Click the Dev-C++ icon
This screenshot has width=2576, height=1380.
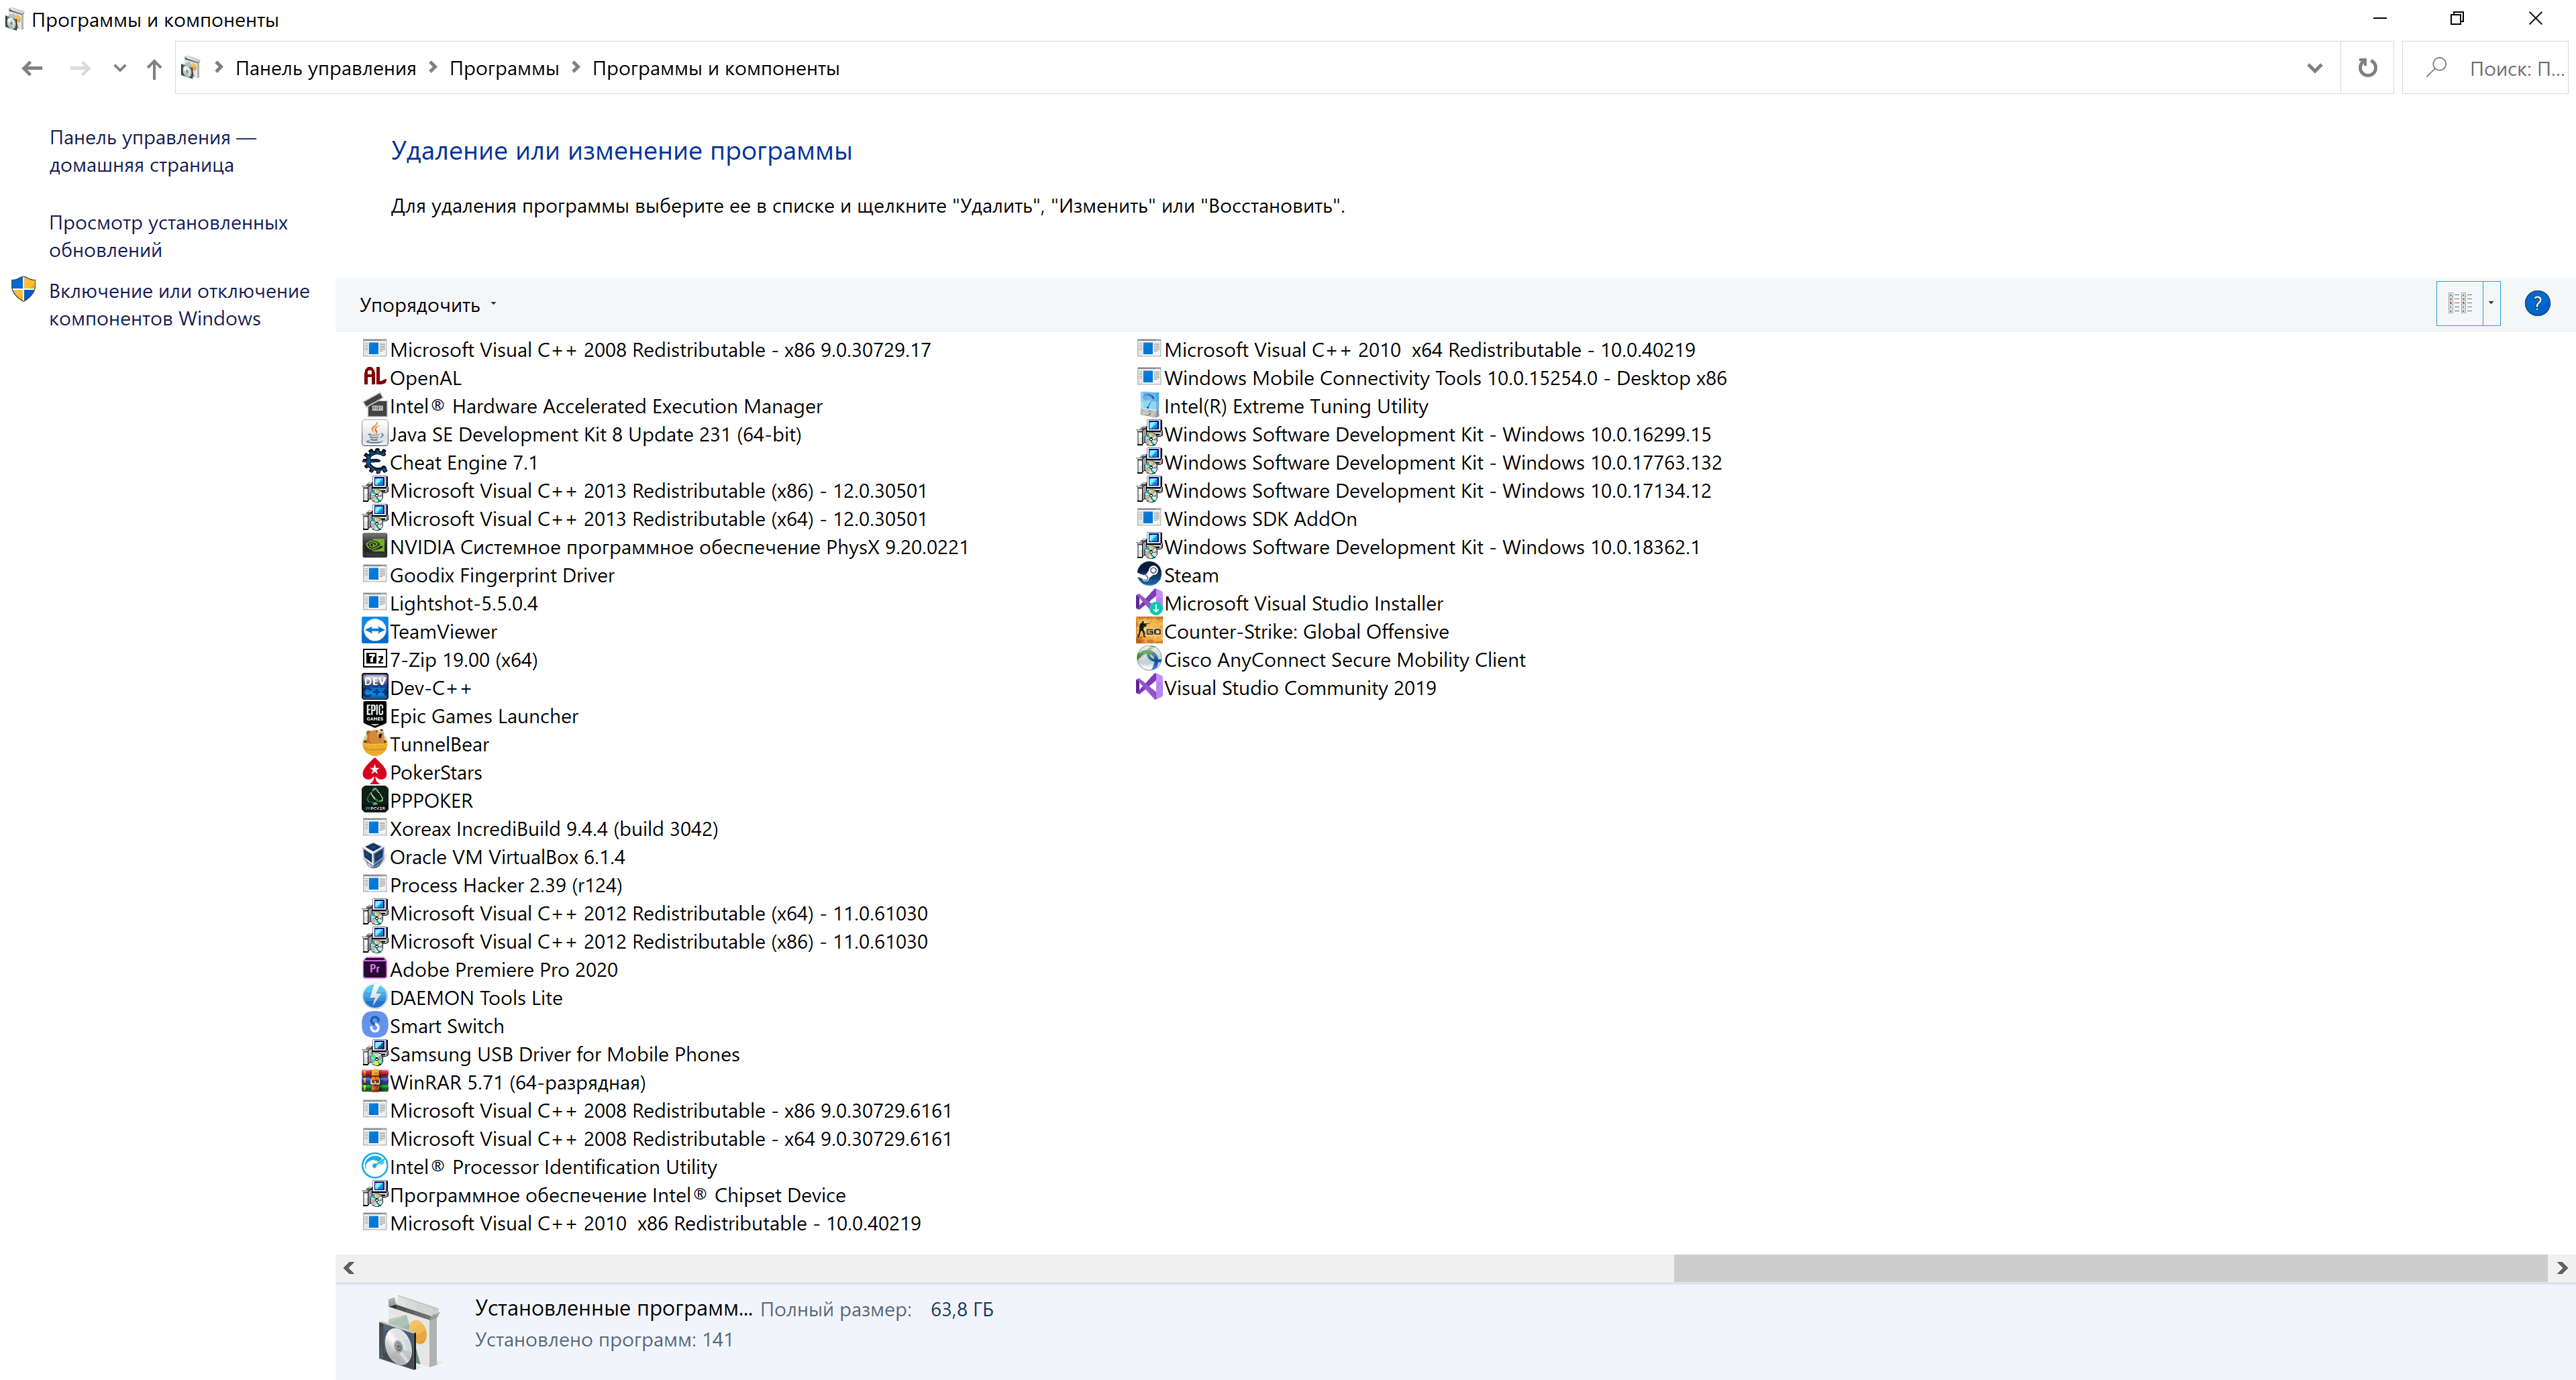(x=374, y=686)
